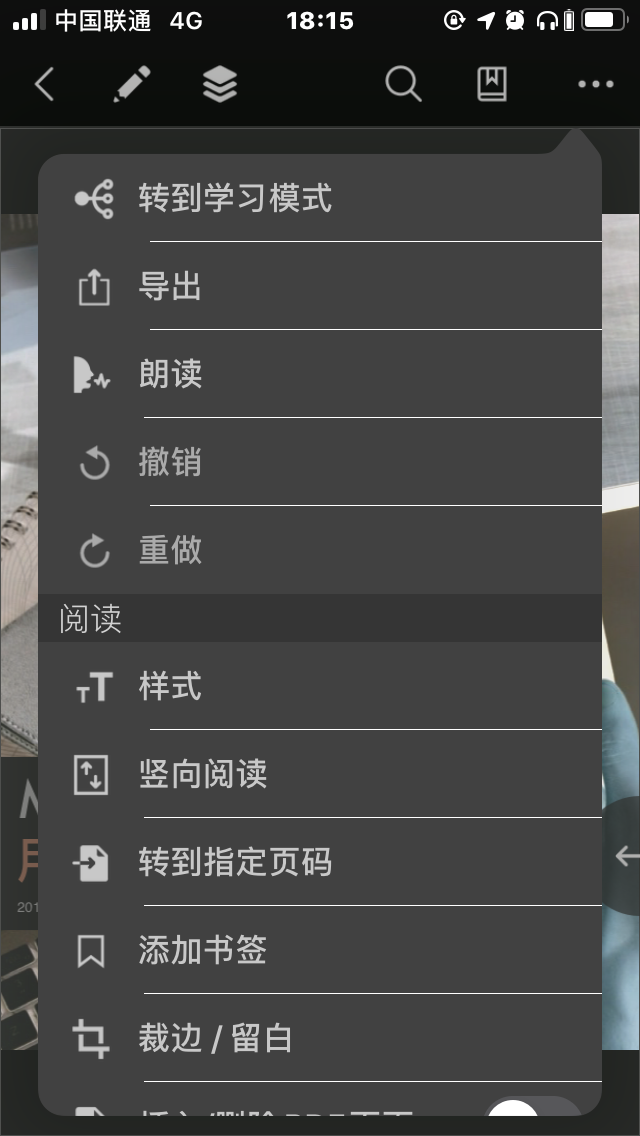Close menu via three-dots more button

pyautogui.click(x=596, y=84)
